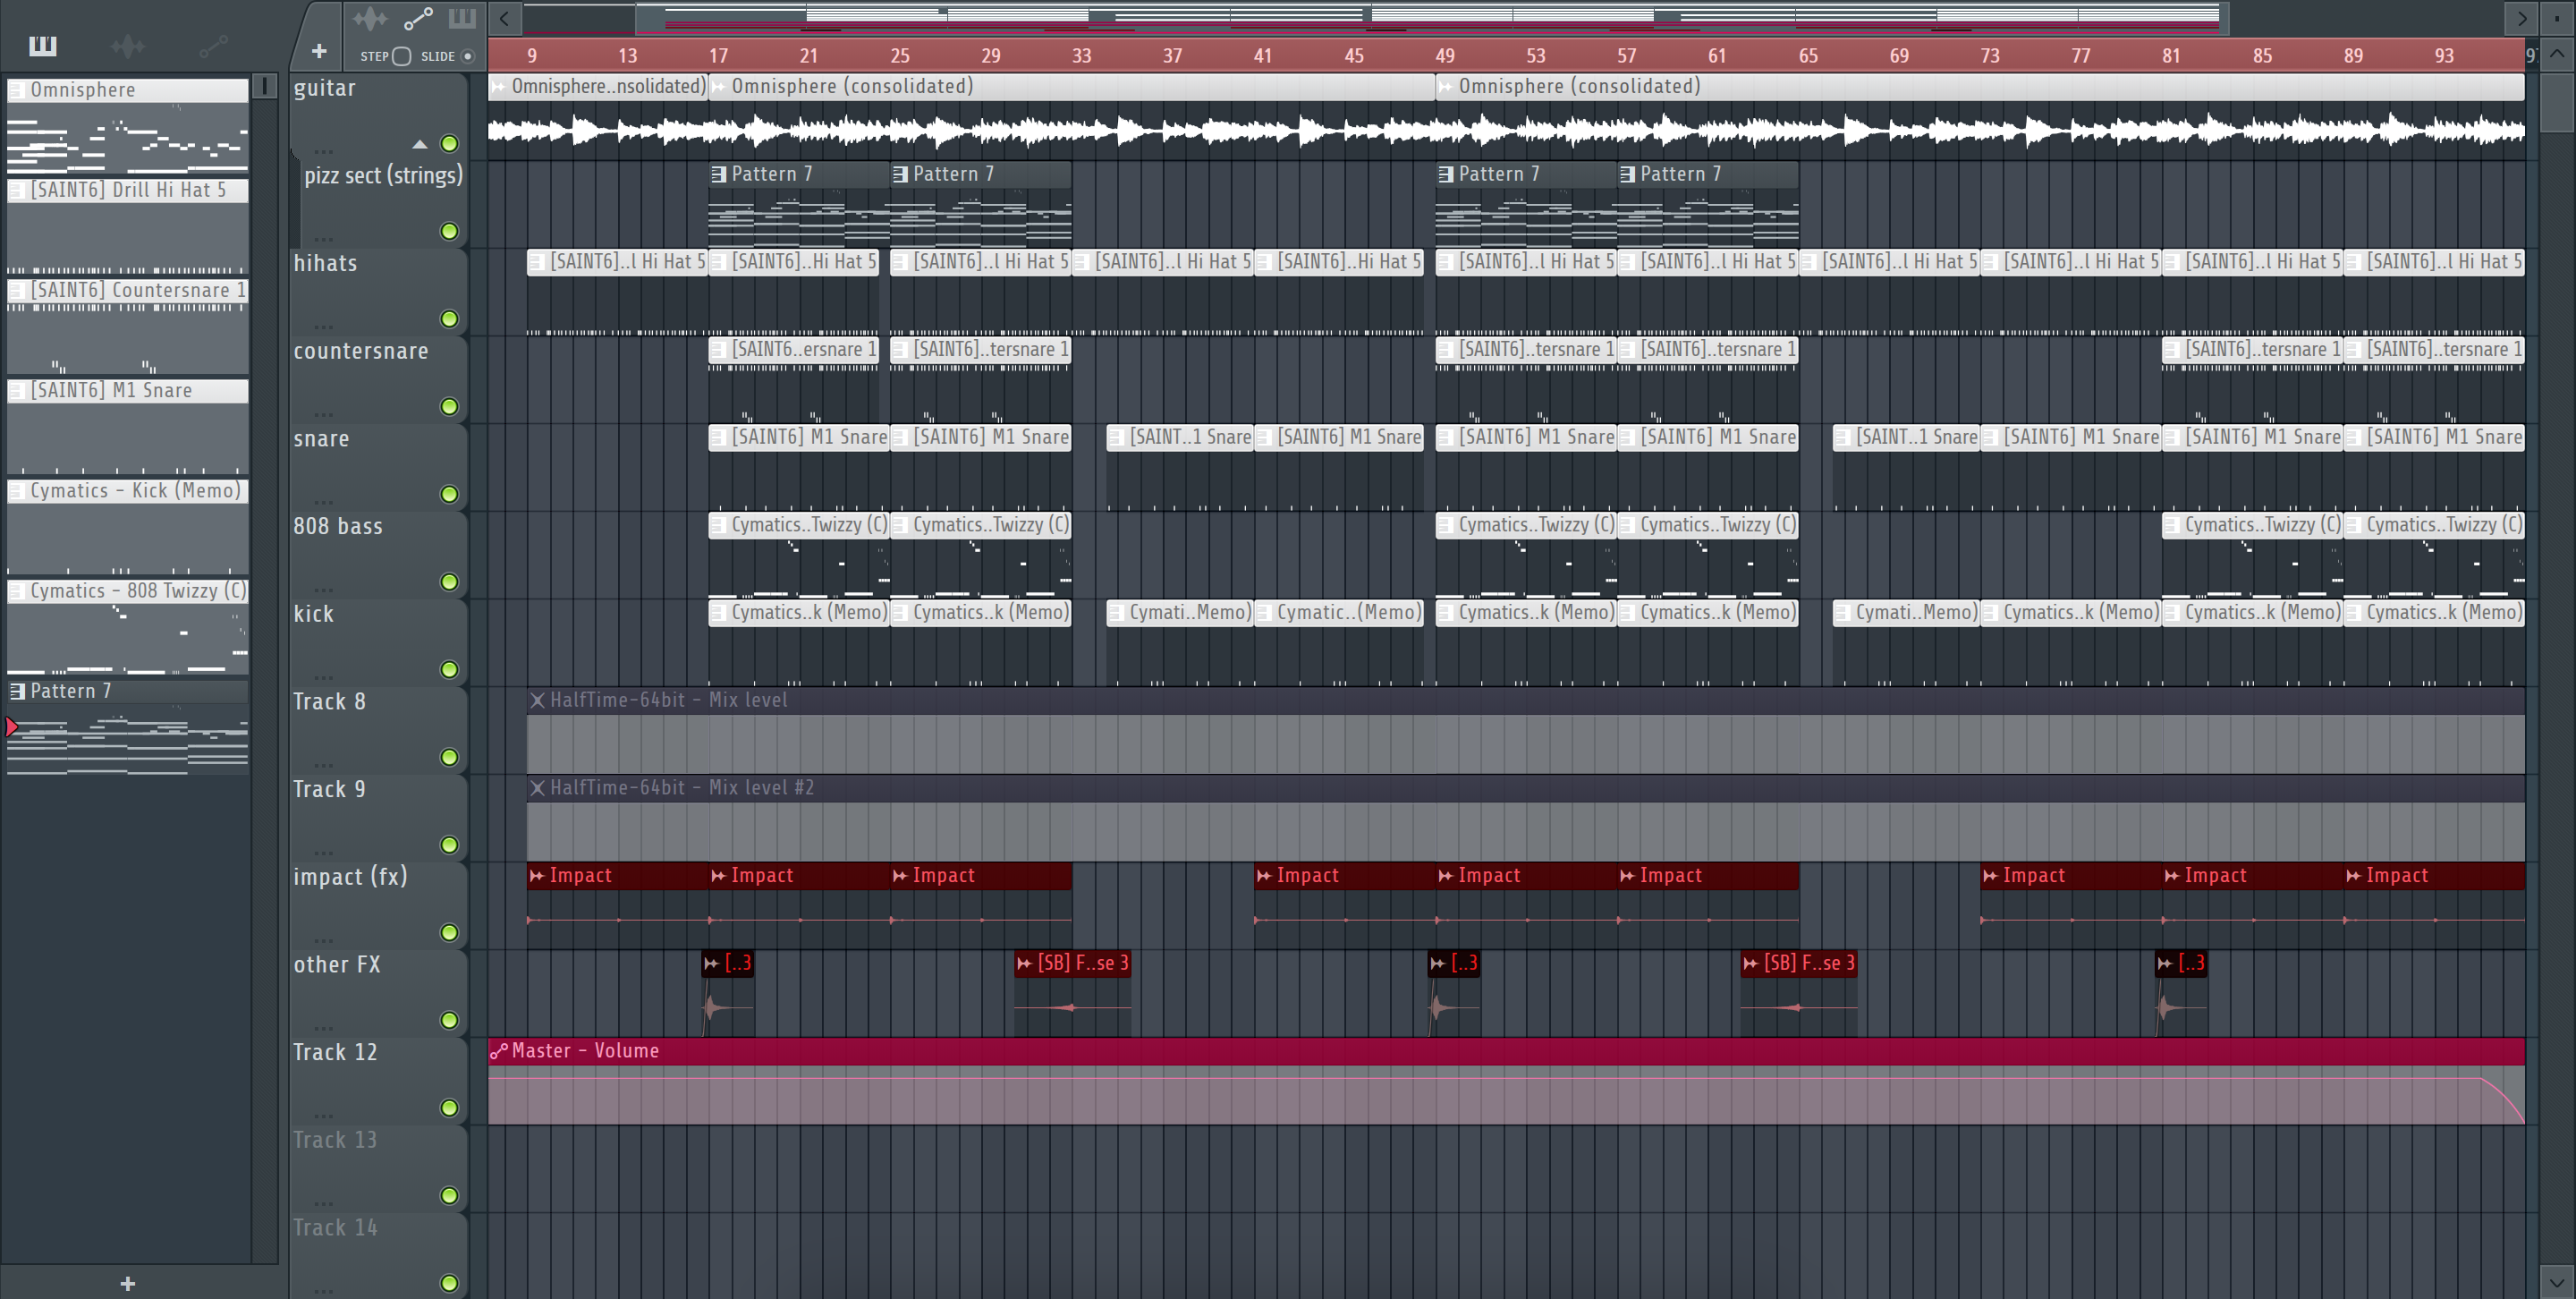Mute the guitar track

click(450, 144)
